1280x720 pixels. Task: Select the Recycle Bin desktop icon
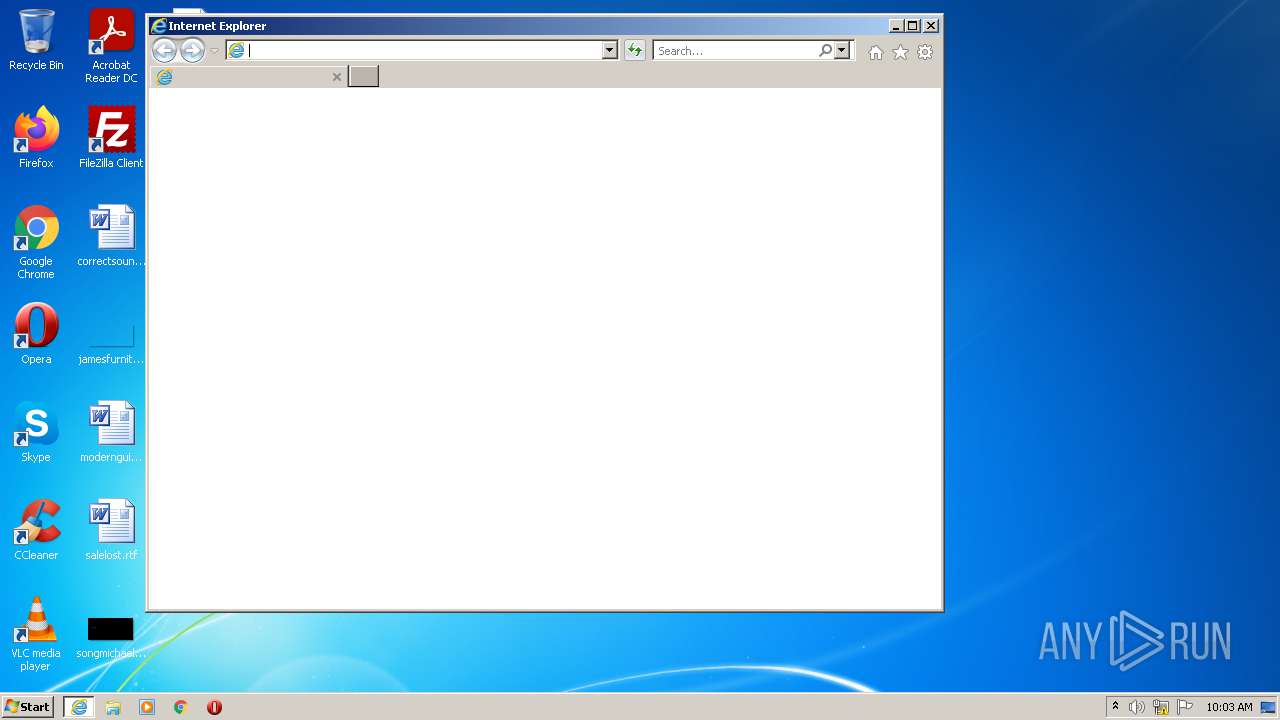(36, 40)
